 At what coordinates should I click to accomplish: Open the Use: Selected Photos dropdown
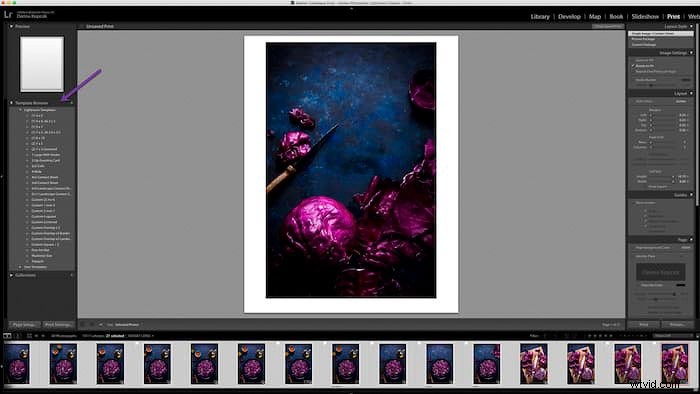[128, 324]
